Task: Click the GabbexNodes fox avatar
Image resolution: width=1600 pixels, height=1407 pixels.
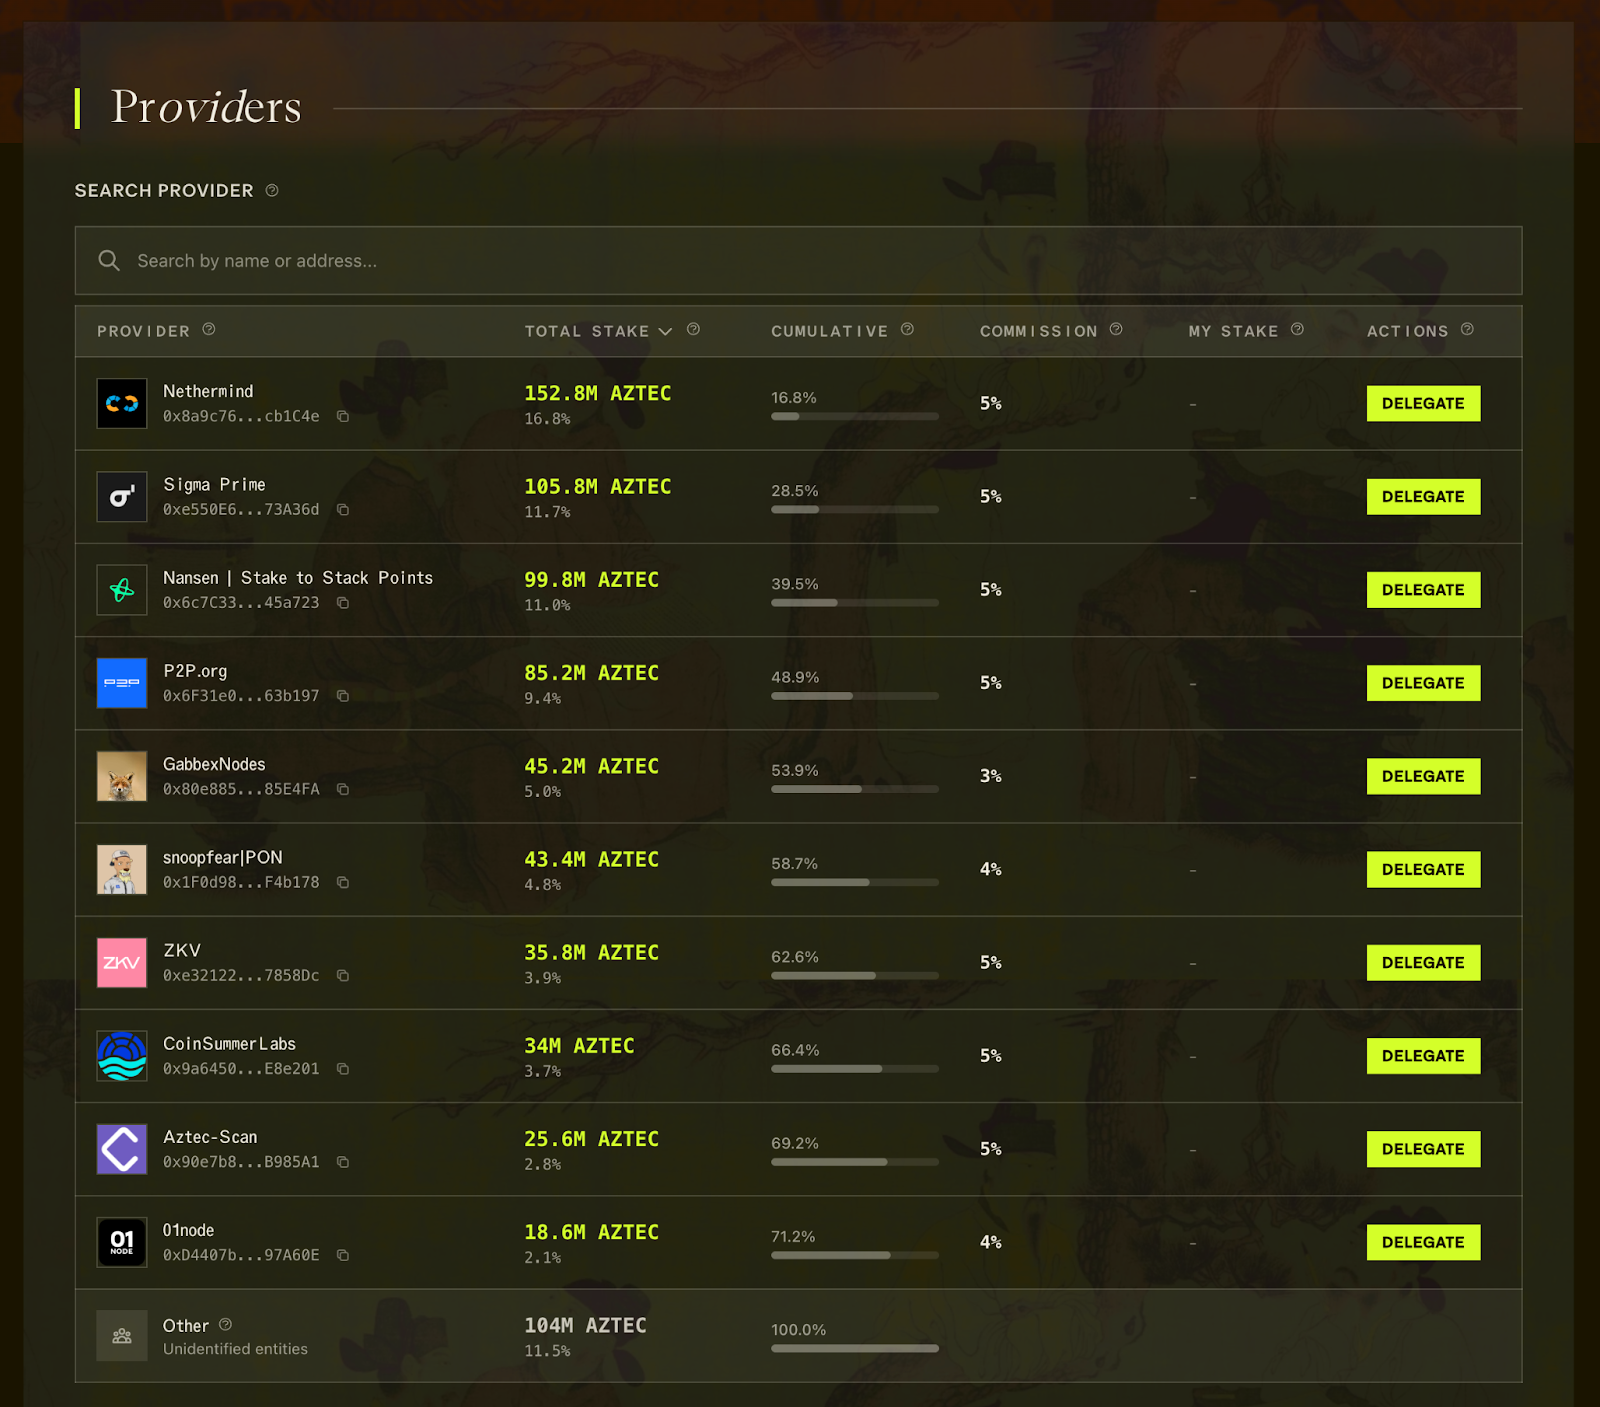Action: 122,776
